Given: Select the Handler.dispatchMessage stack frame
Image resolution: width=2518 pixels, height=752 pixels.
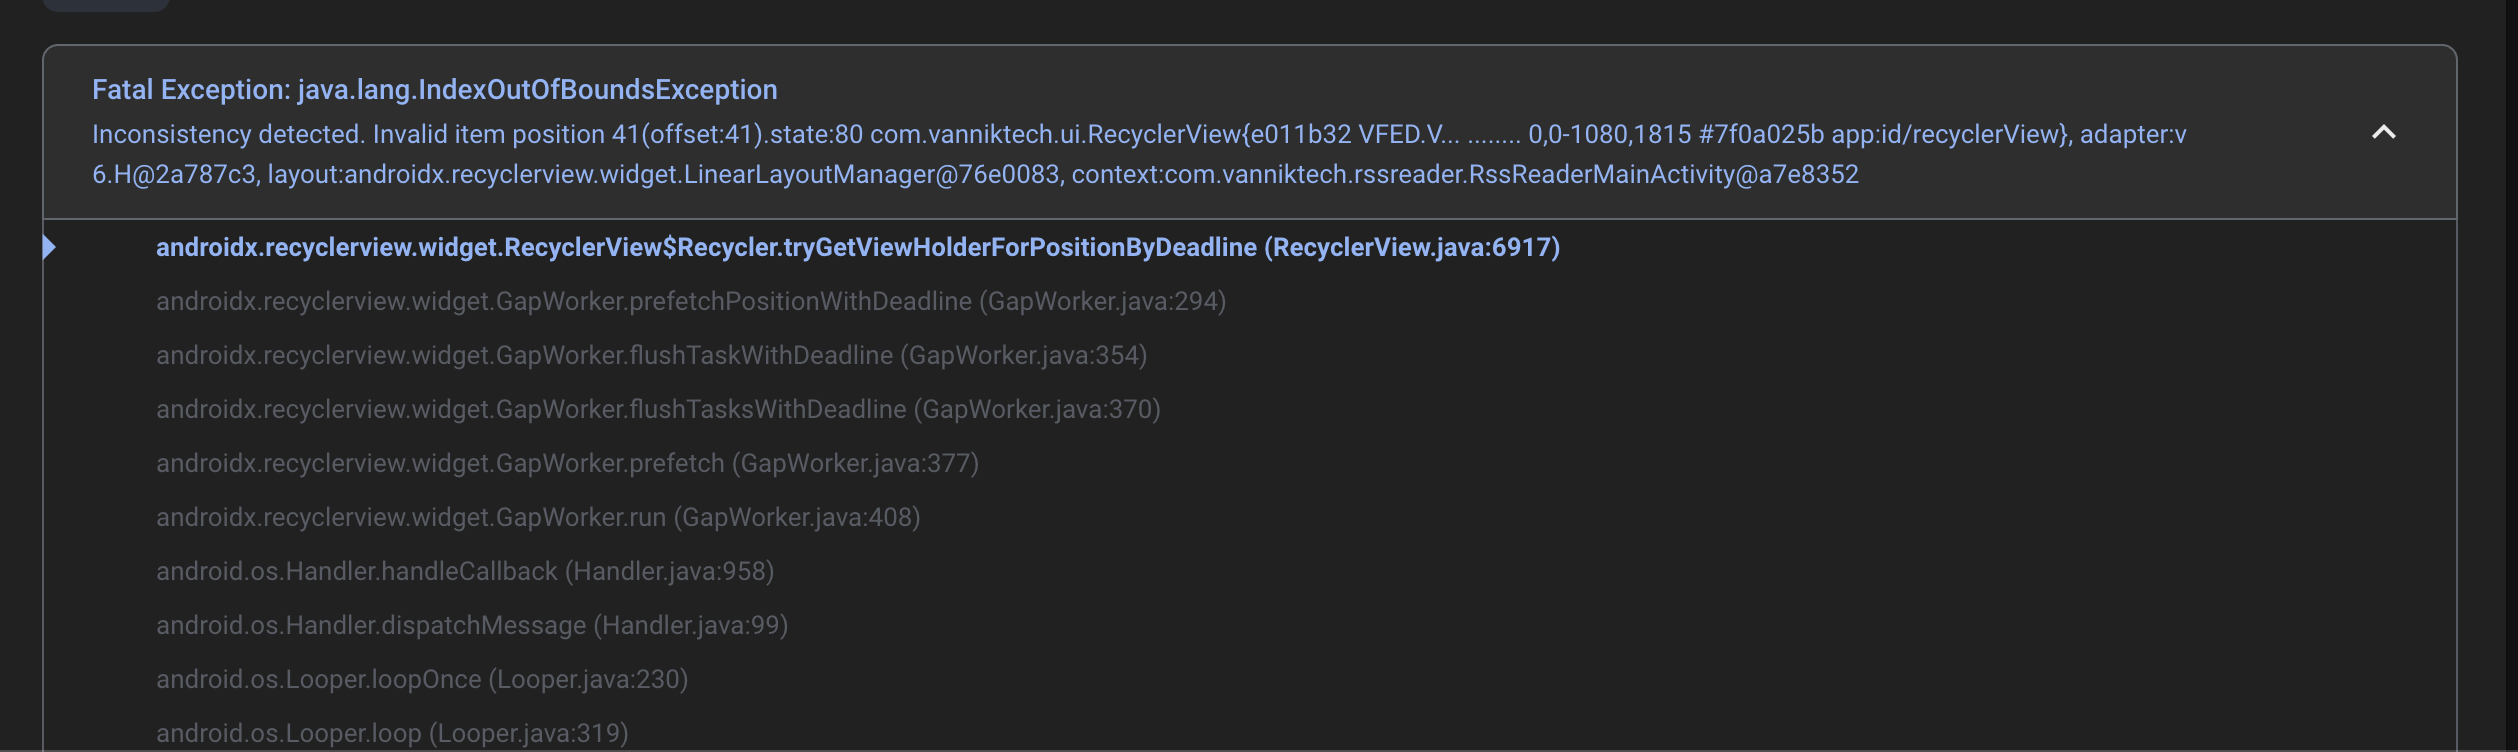Looking at the screenshot, I should (x=371, y=625).
